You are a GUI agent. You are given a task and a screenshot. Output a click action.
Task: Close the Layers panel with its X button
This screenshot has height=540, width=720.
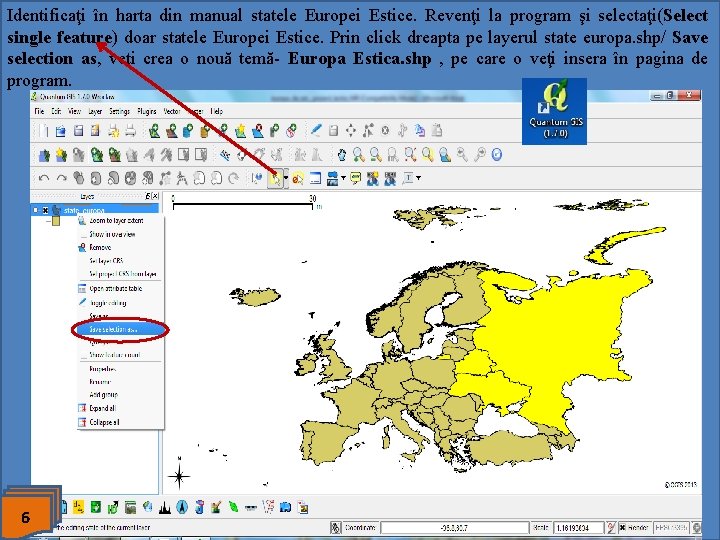click(155, 196)
